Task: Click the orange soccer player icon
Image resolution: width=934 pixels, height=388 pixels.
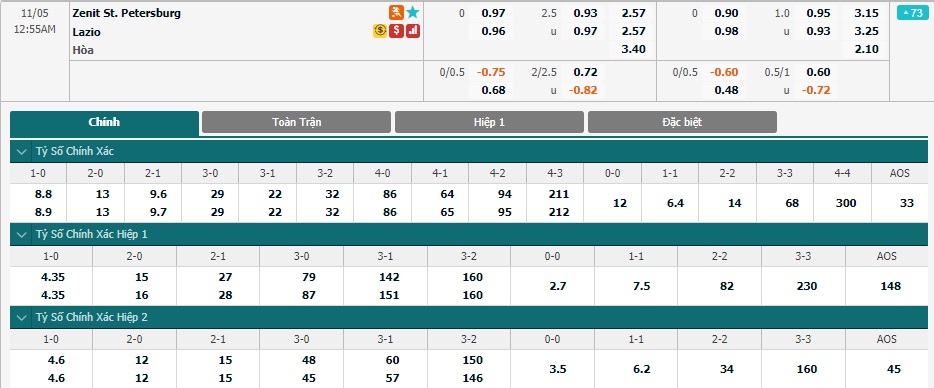Action: [x=396, y=13]
